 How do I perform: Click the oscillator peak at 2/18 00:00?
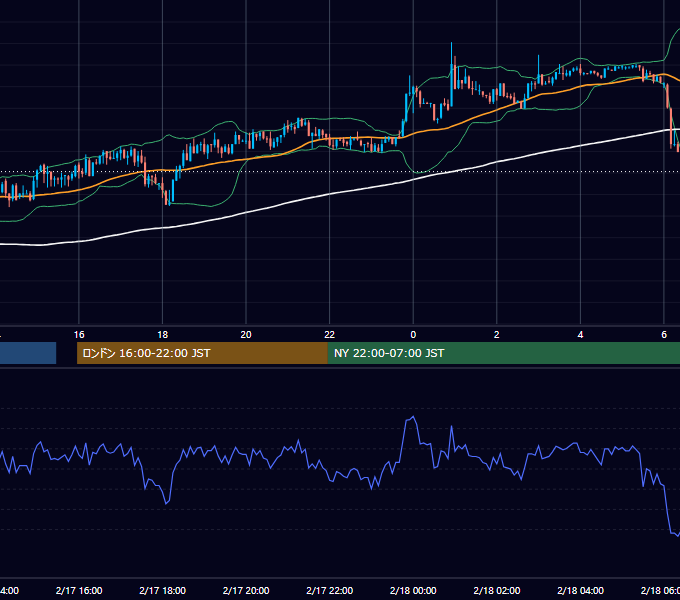click(x=412, y=418)
